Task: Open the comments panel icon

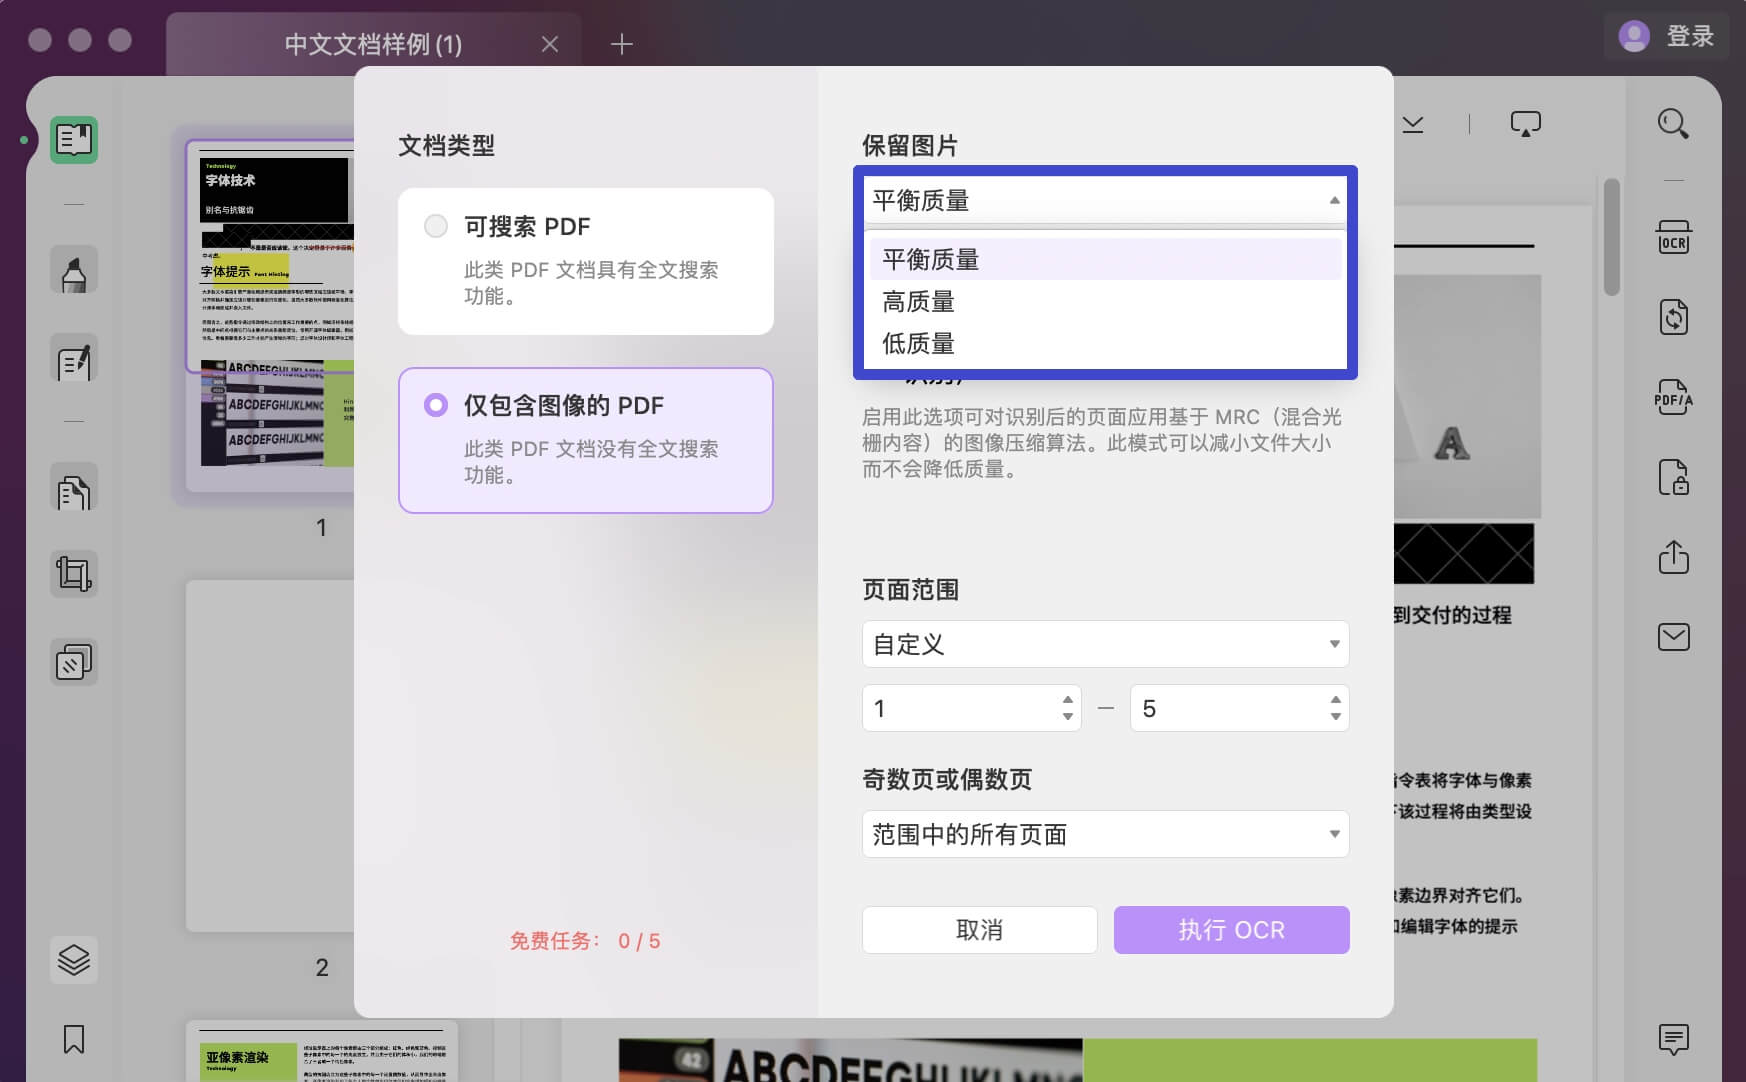Action: [1673, 1039]
